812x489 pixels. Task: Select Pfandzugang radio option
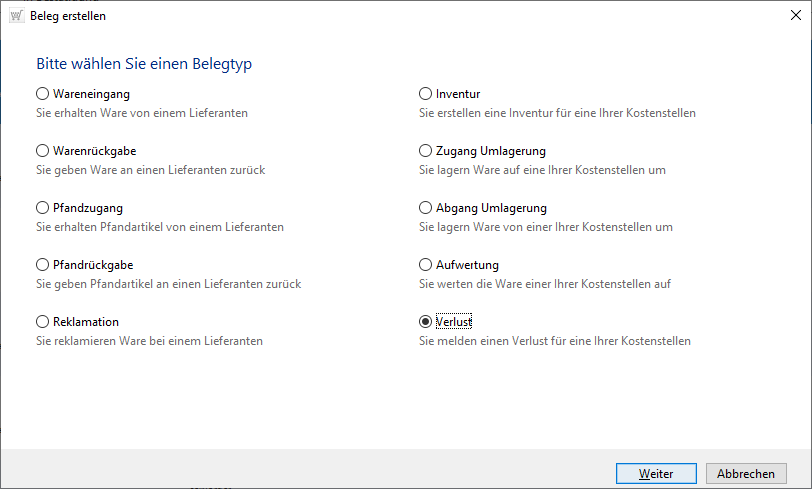click(43, 208)
